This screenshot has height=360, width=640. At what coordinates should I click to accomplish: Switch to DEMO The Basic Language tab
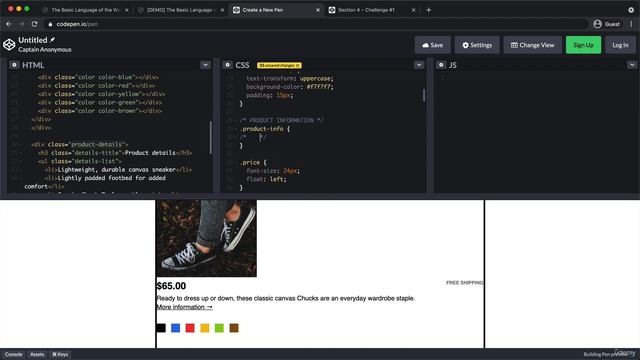(181, 10)
